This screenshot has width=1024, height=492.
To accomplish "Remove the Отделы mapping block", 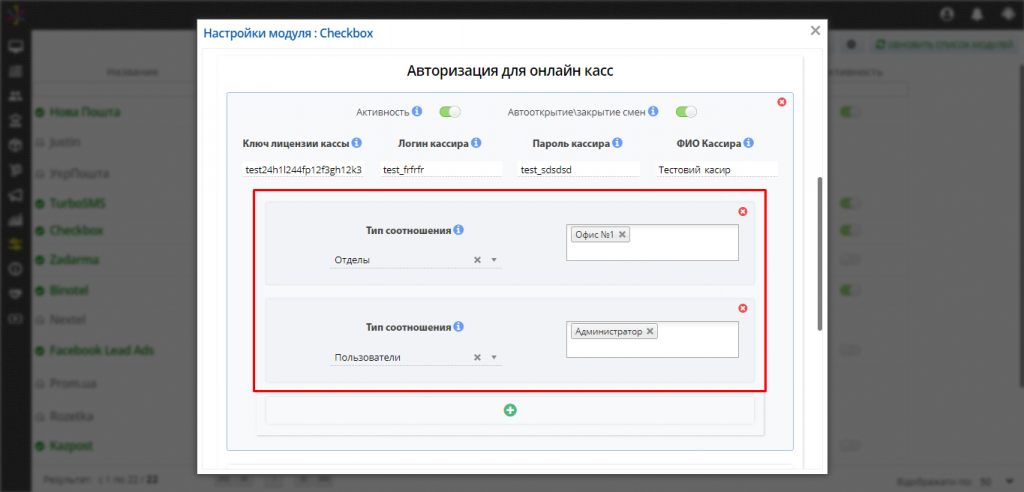I will pos(743,212).
